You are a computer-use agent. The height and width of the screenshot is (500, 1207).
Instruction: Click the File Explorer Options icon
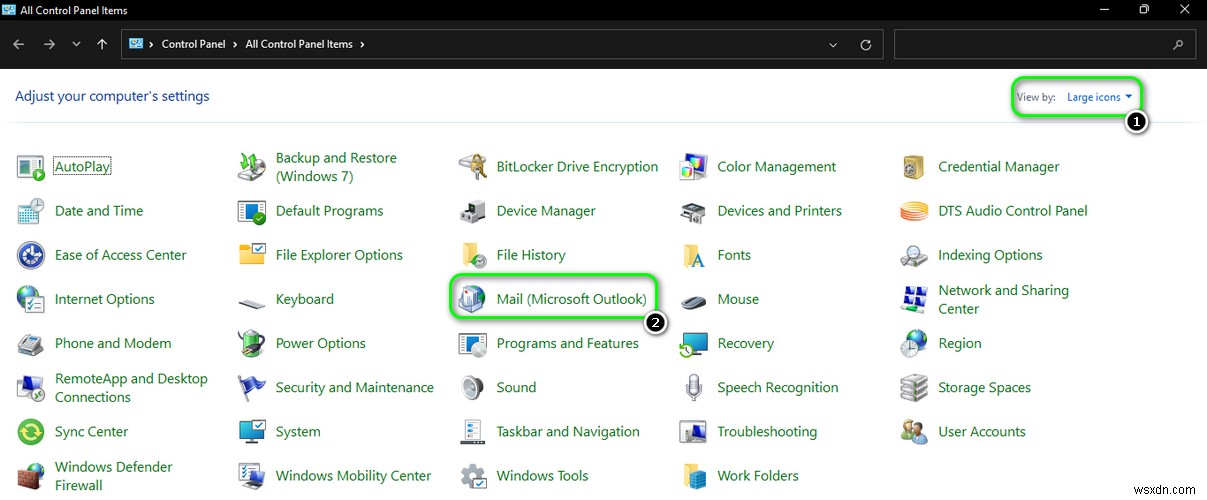[252, 255]
